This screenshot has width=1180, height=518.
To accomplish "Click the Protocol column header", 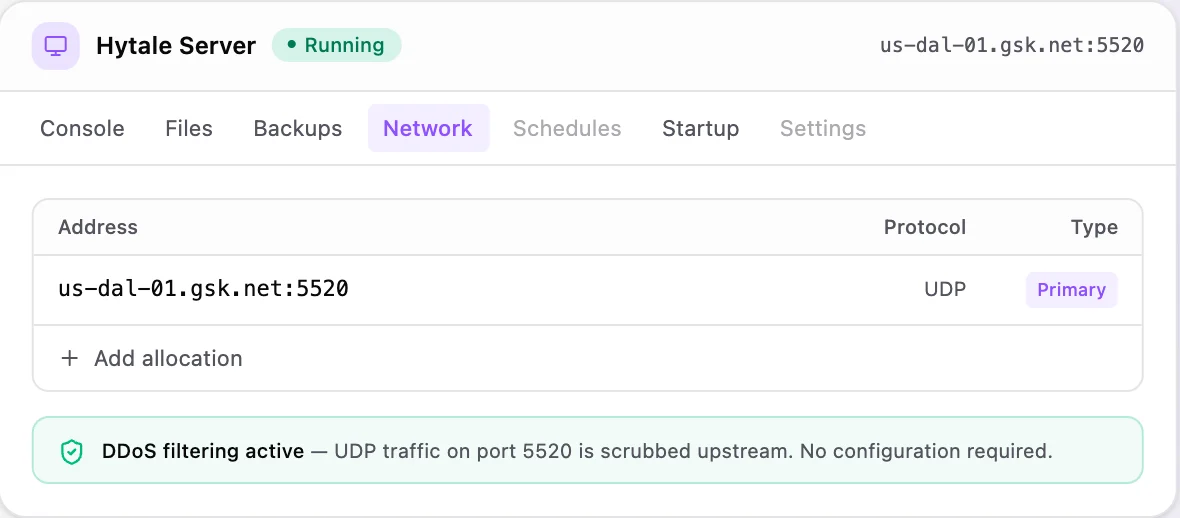I will click(925, 227).
